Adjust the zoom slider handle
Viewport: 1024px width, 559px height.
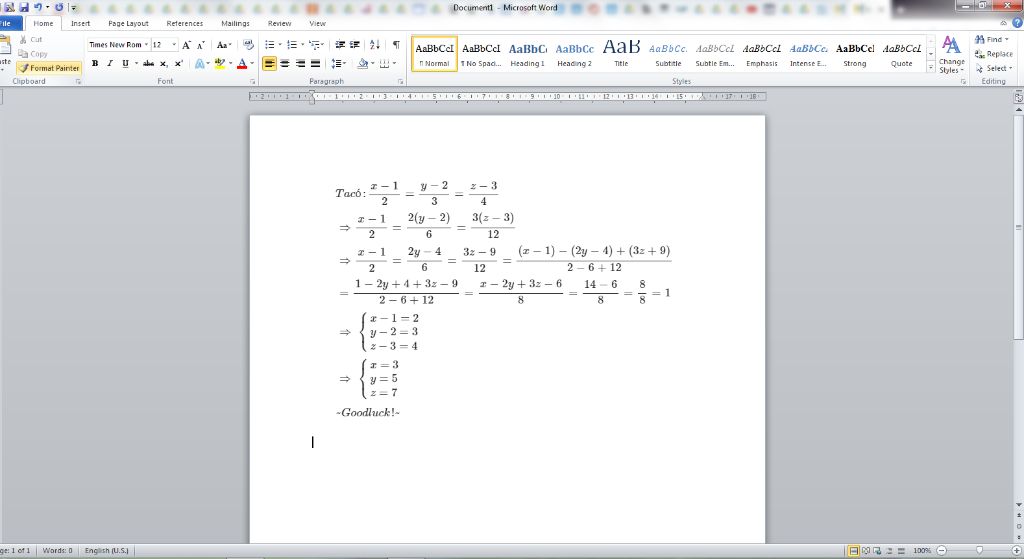(979, 551)
